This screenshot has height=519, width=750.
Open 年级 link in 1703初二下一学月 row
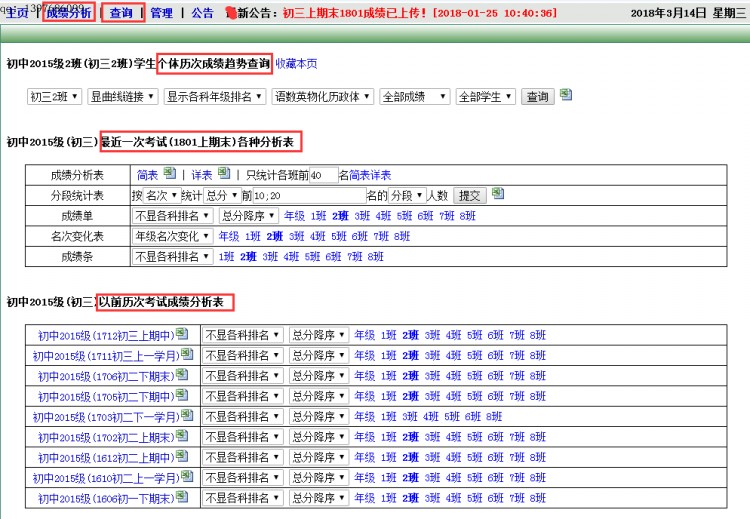364,417
